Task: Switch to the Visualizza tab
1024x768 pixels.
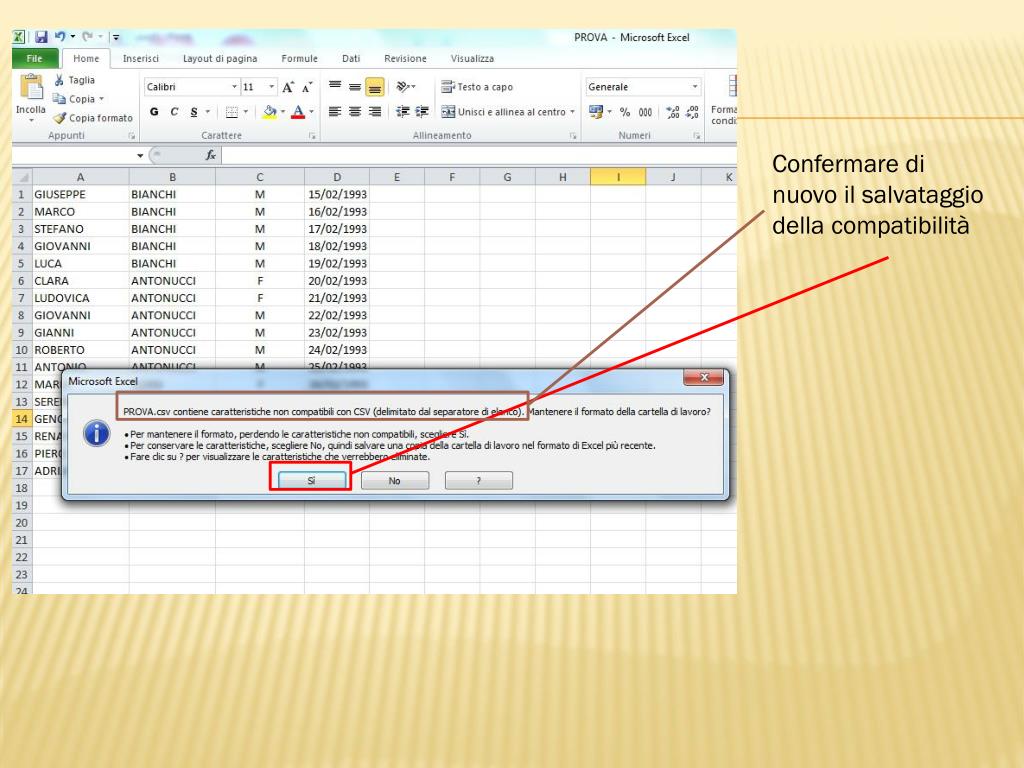Action: (x=472, y=58)
